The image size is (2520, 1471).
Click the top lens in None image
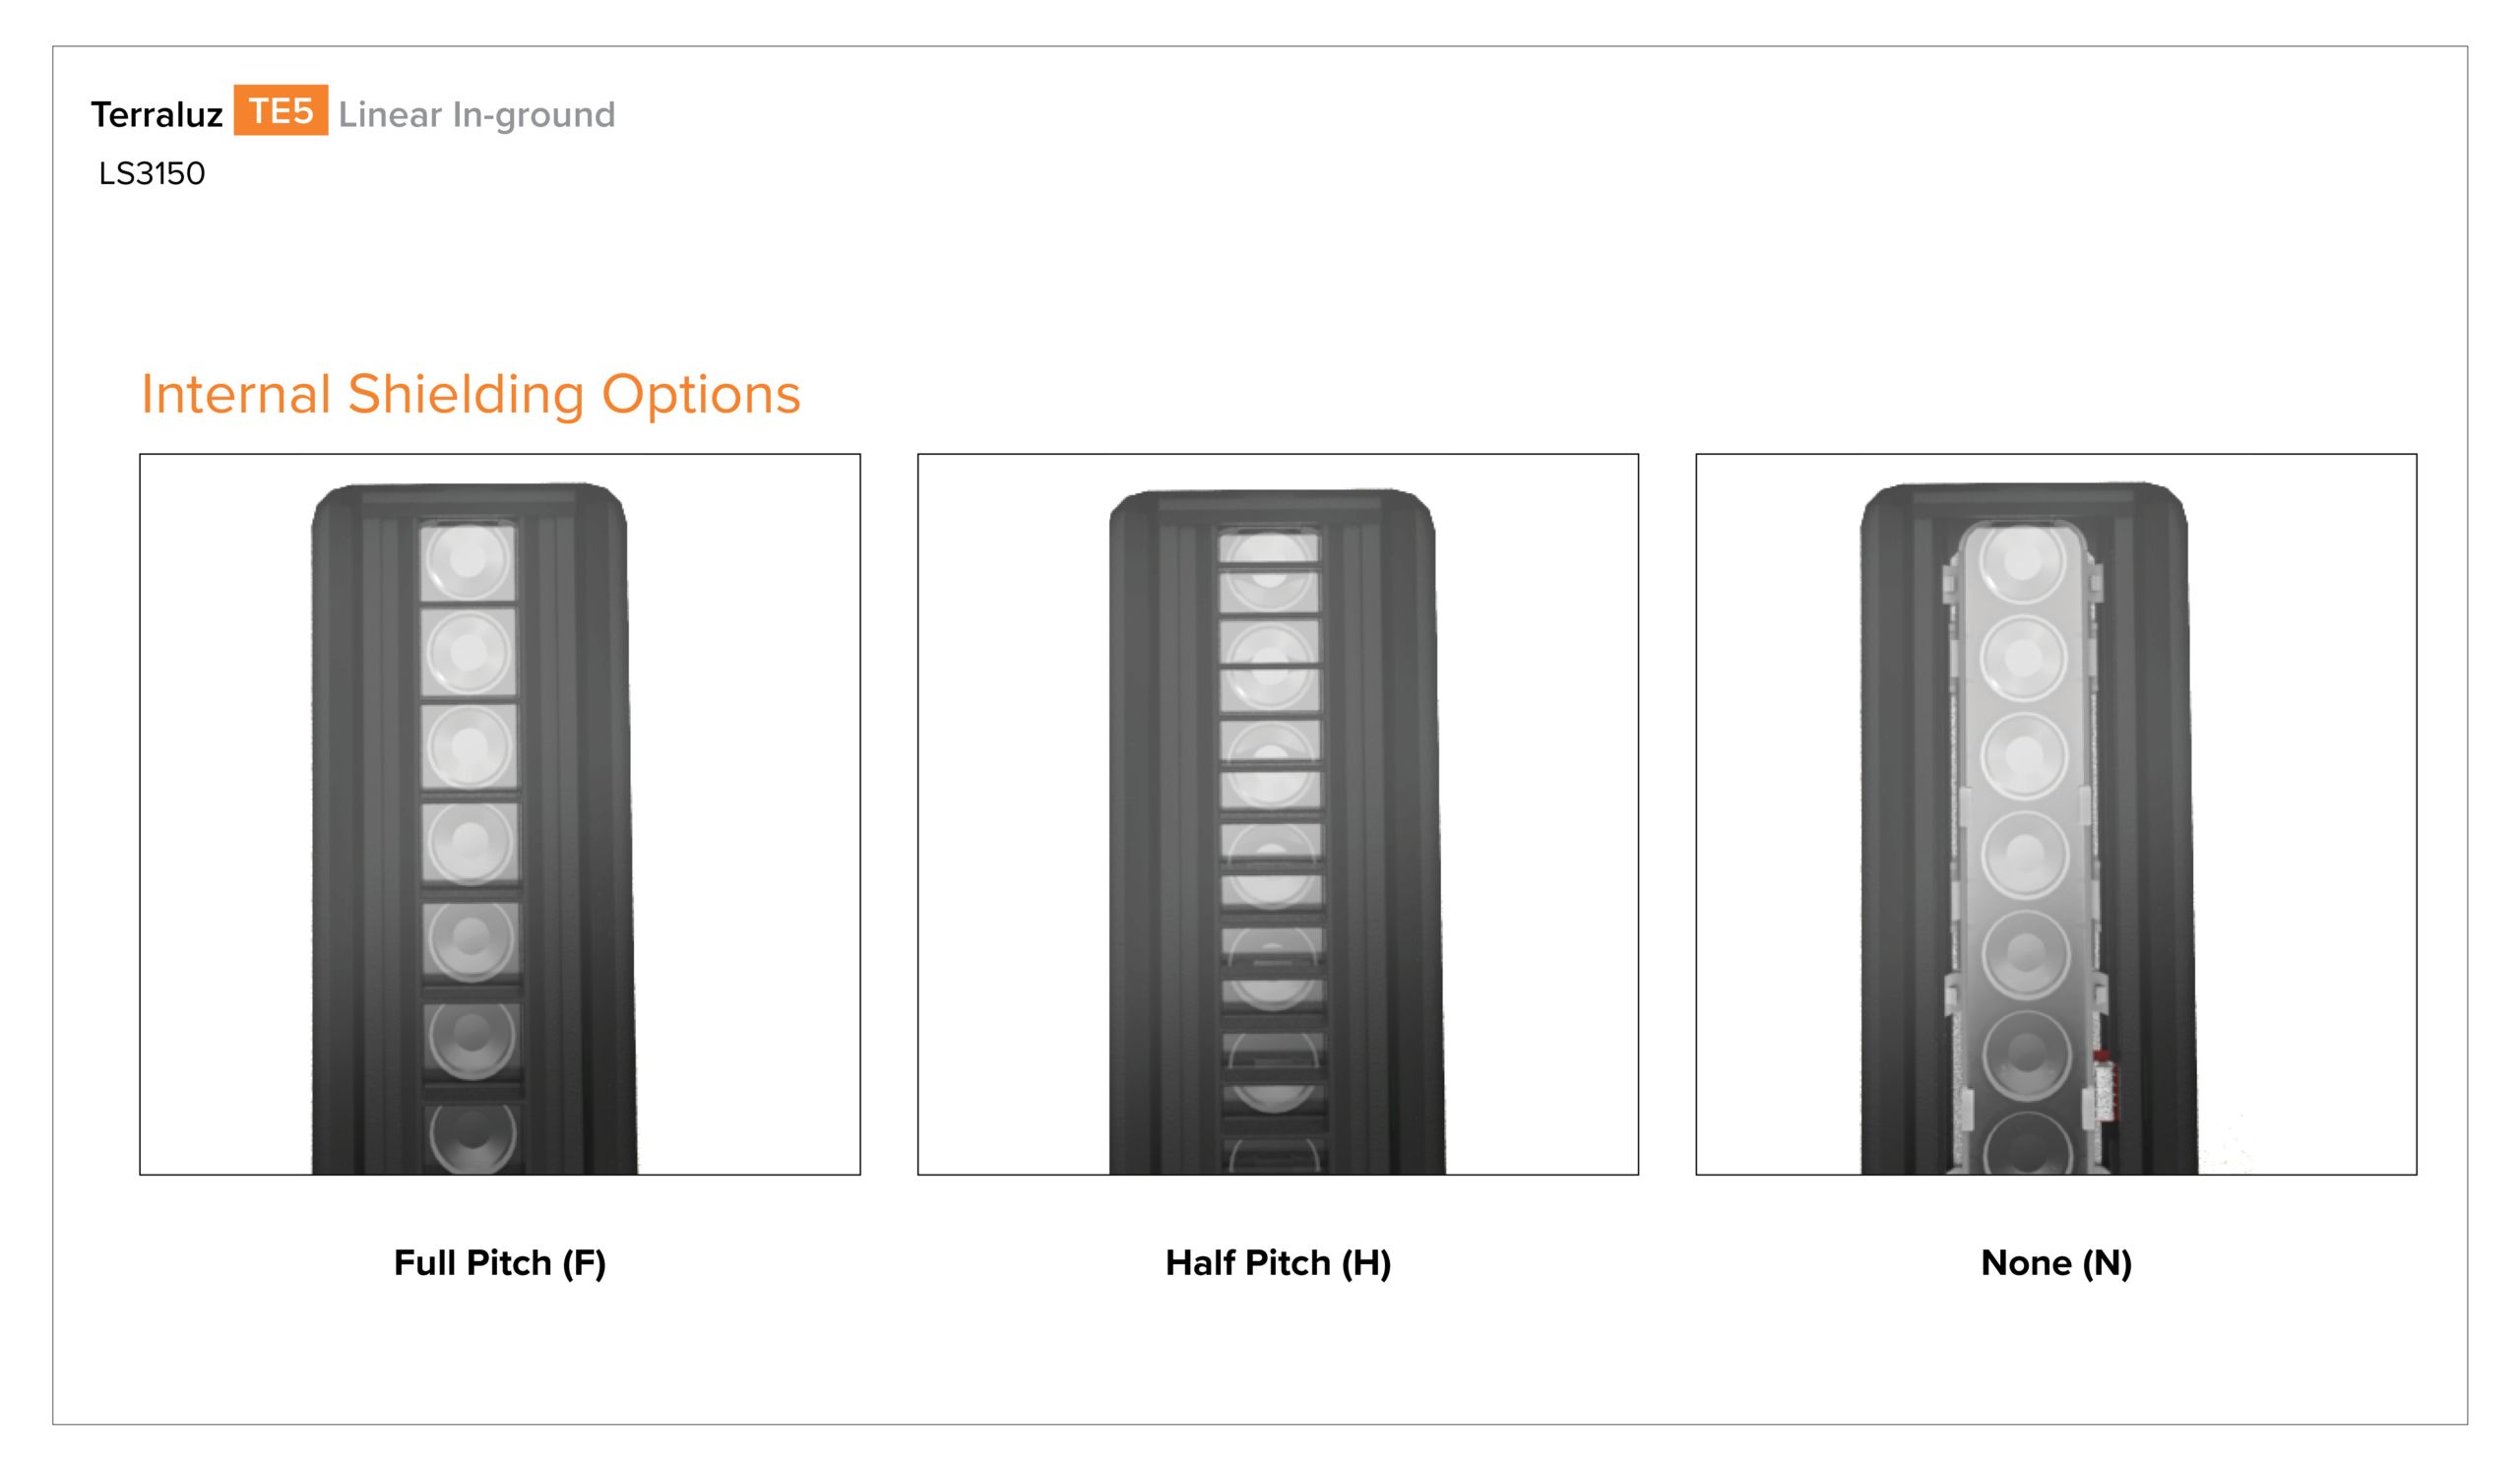[x=2022, y=561]
